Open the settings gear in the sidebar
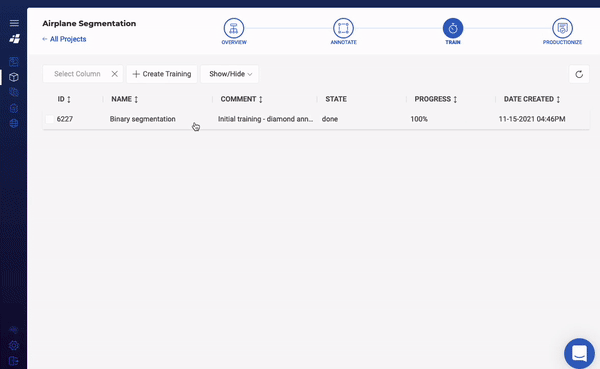The image size is (600, 369). point(14,345)
